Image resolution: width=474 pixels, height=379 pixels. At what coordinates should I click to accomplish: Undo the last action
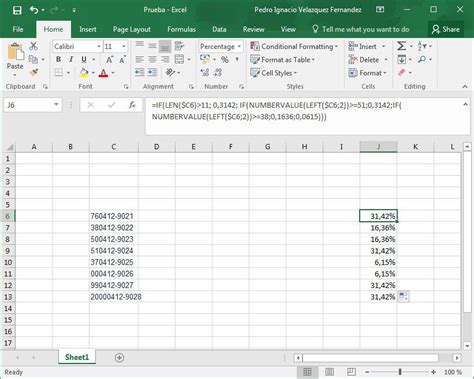[x=34, y=10]
